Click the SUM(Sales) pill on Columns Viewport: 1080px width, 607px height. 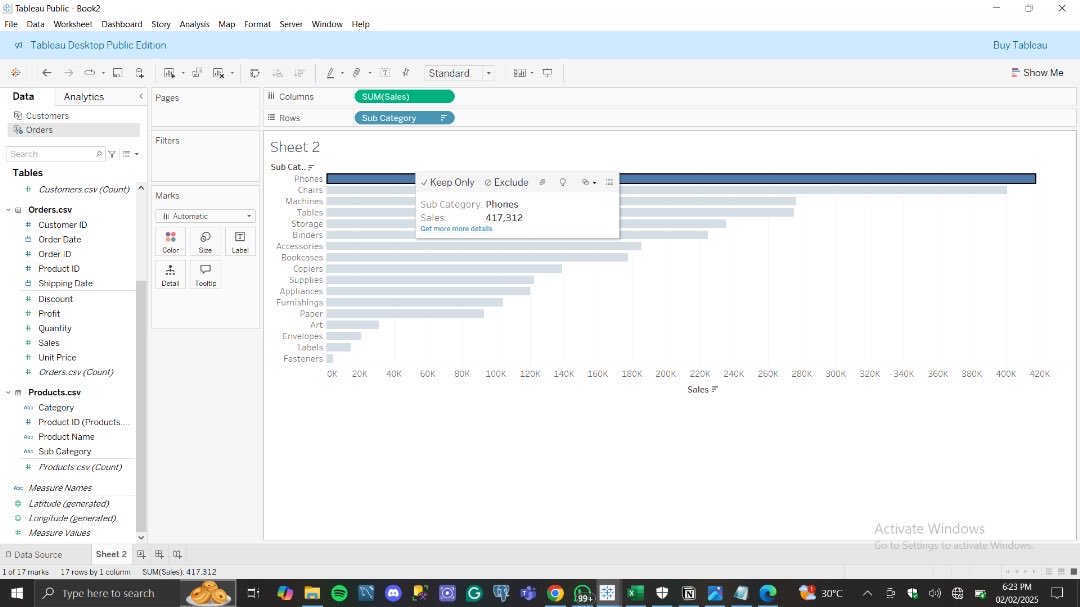point(404,96)
